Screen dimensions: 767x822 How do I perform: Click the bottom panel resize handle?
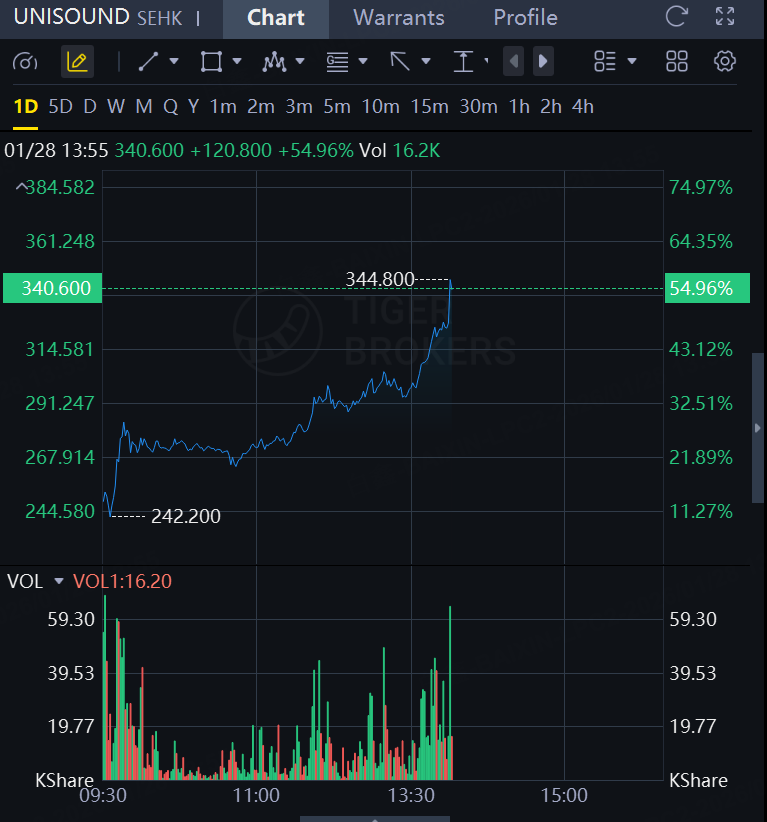click(375, 819)
